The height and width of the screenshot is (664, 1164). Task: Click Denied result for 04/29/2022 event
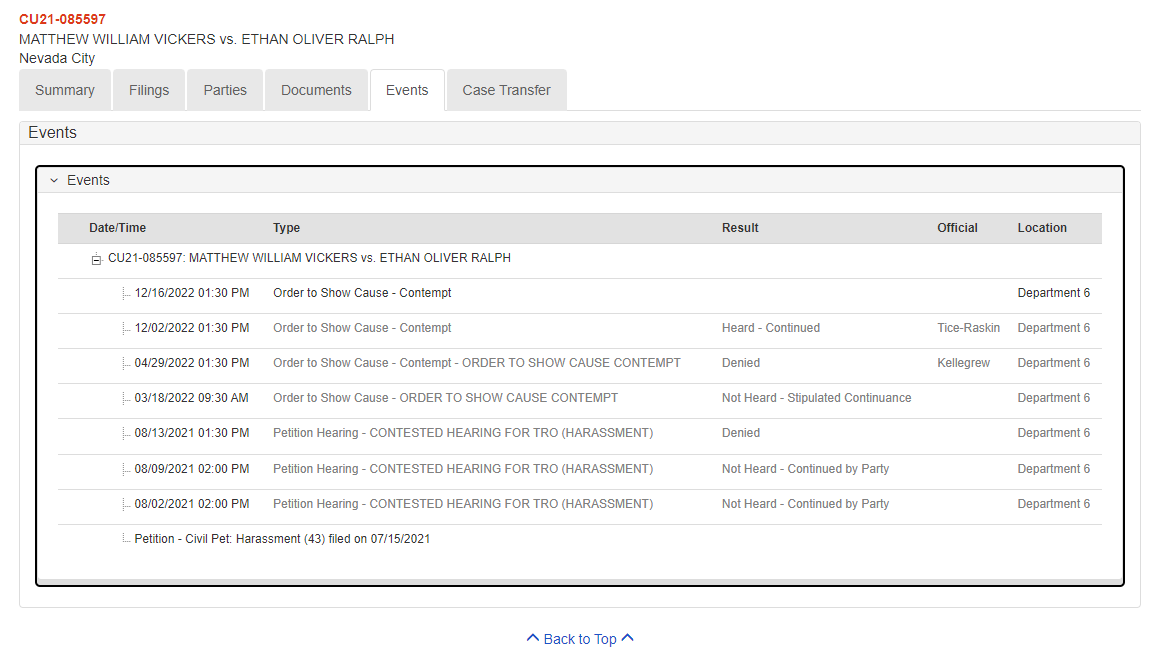point(741,362)
